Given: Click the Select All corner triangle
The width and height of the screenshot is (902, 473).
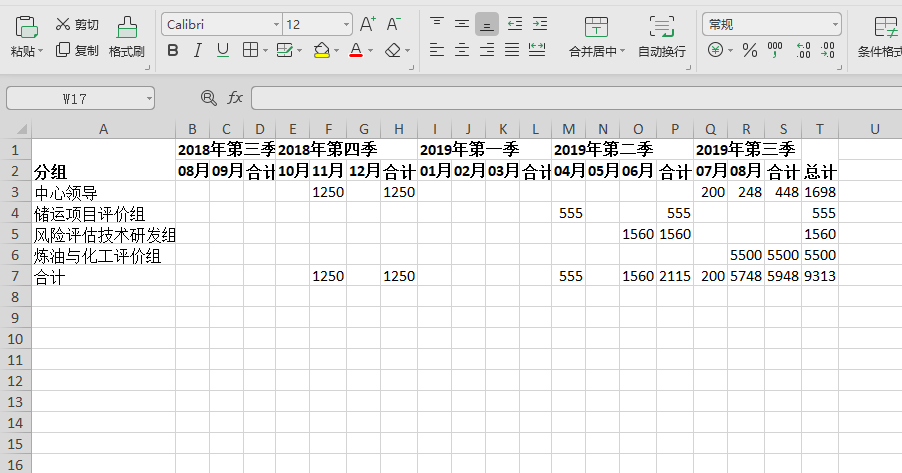Looking at the screenshot, I should [x=21, y=129].
